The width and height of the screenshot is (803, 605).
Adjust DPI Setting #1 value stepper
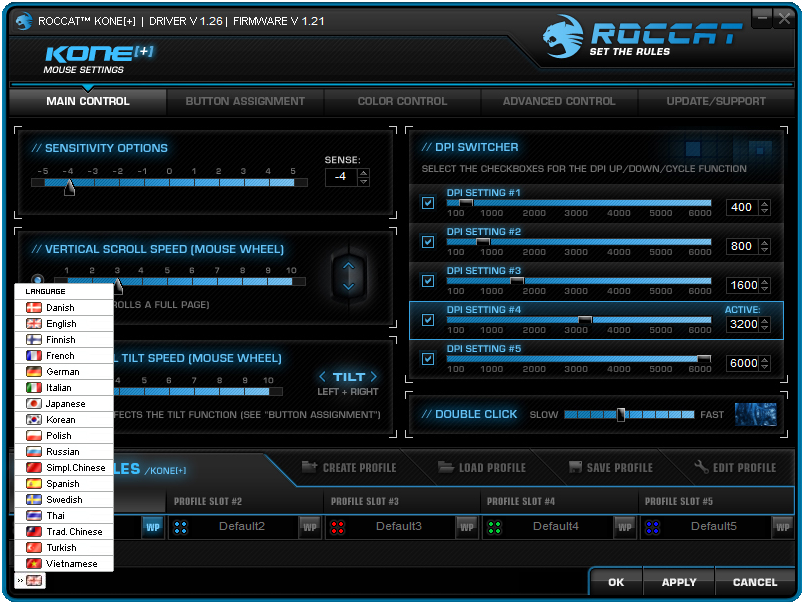pyautogui.click(x=764, y=207)
